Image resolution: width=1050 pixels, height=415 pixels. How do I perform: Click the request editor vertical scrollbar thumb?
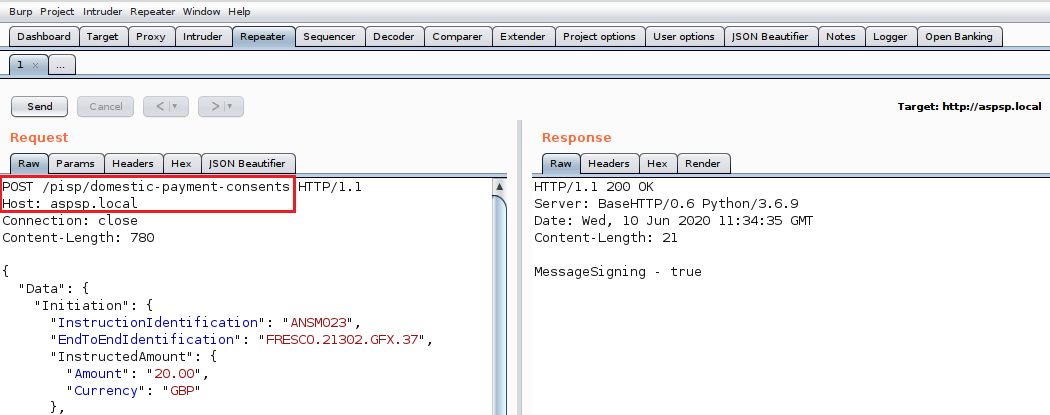point(500,305)
